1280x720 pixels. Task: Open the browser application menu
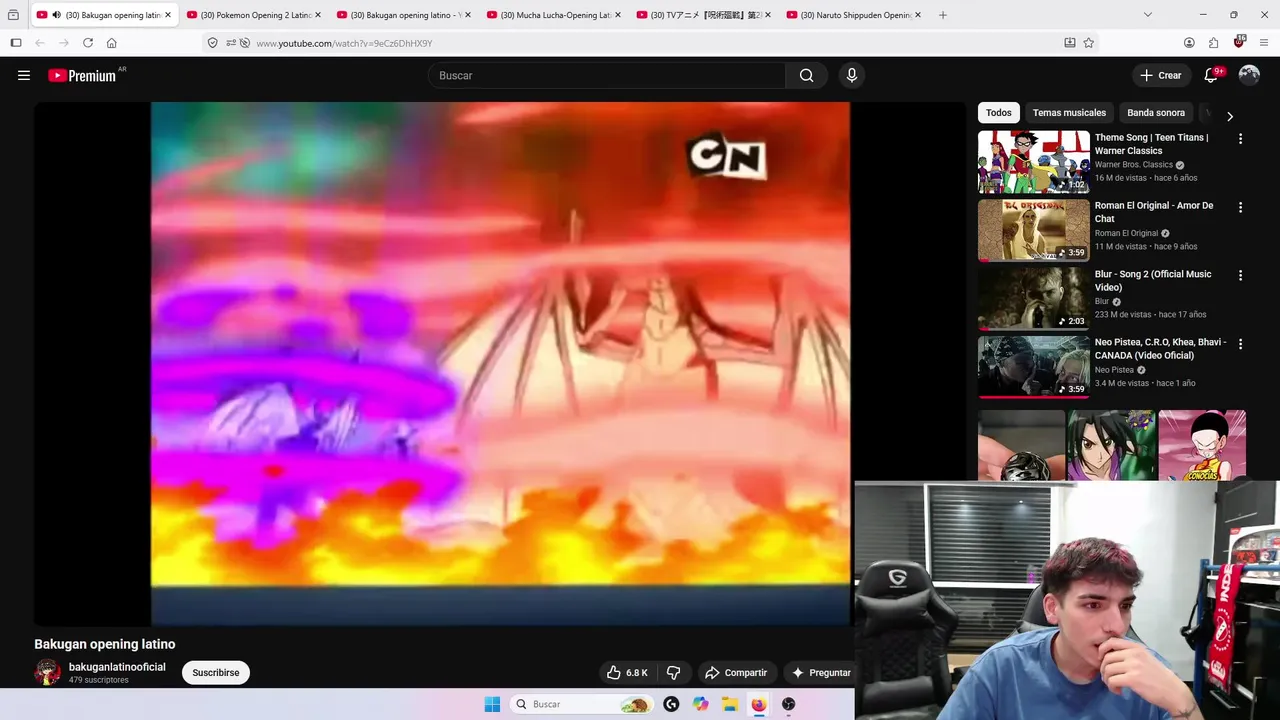(x=1265, y=43)
